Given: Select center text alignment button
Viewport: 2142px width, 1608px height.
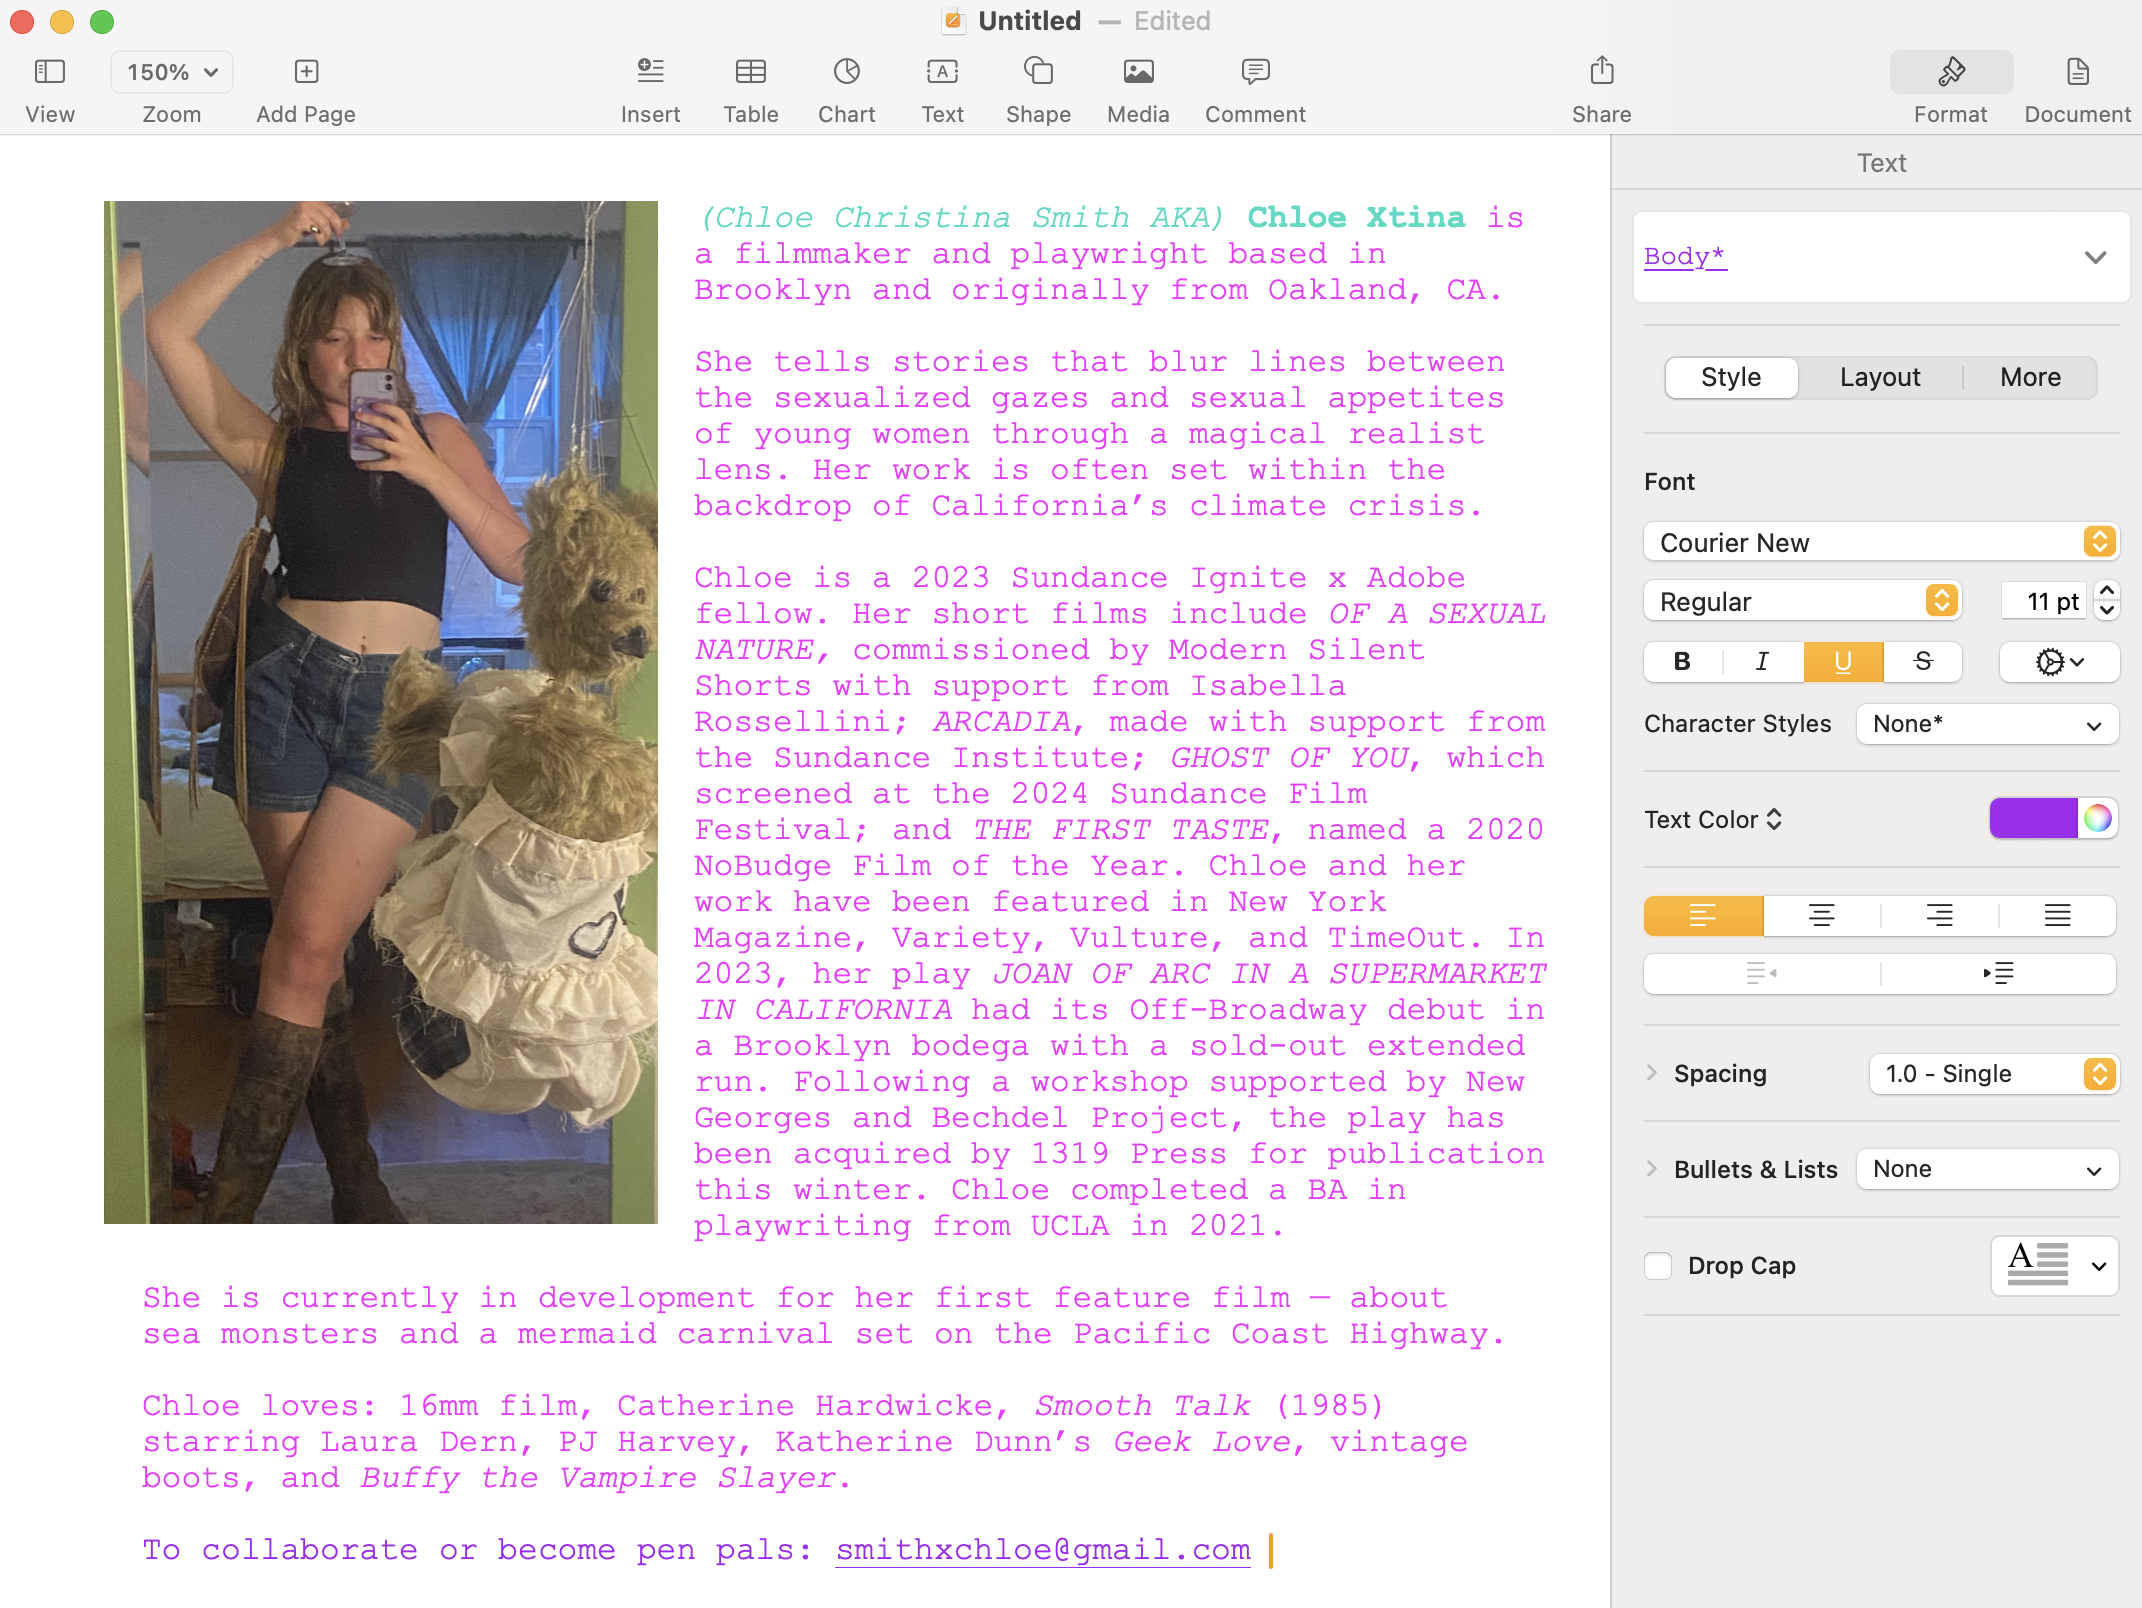Looking at the screenshot, I should pos(1821,915).
